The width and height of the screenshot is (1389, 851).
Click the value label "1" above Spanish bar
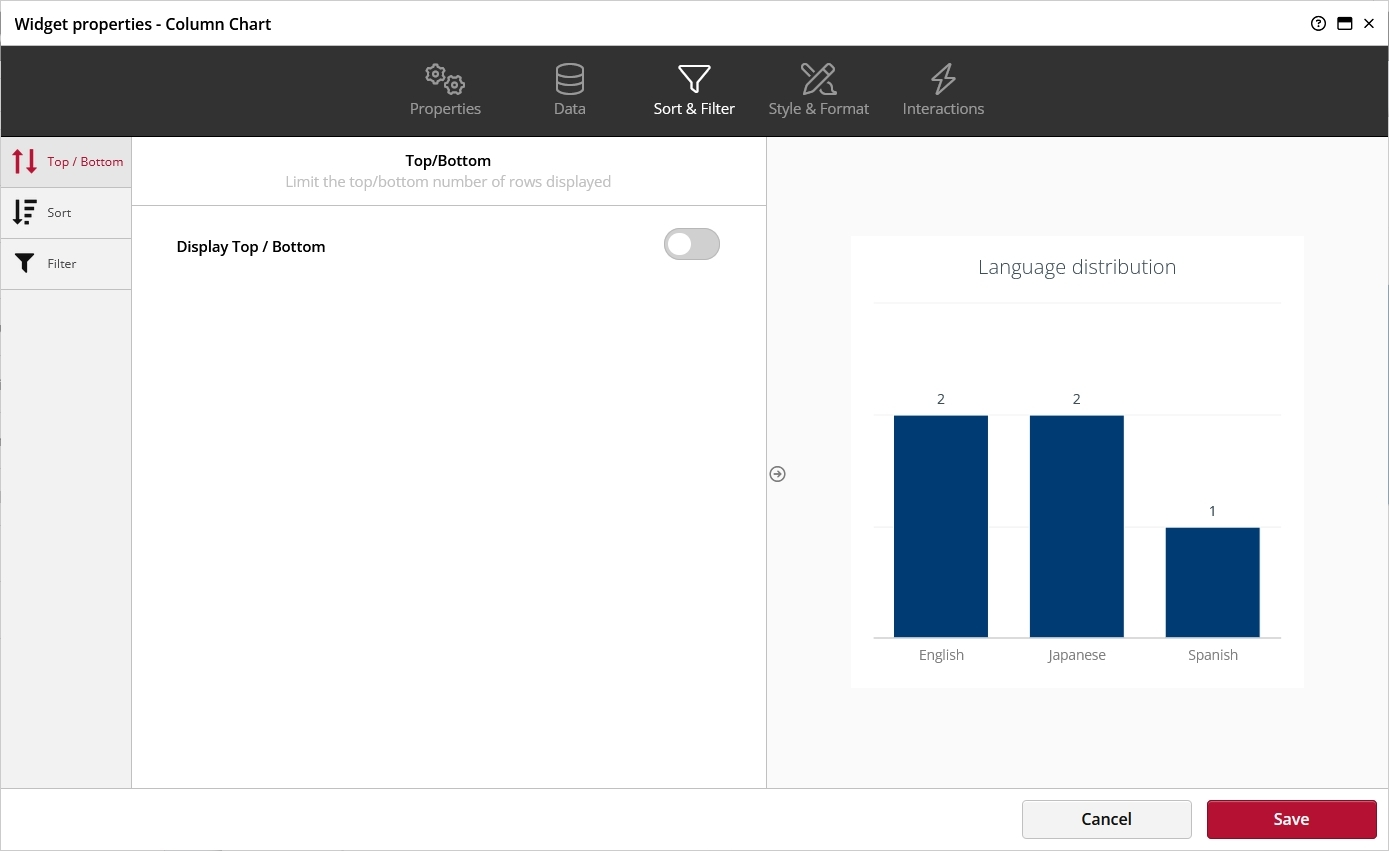coord(1213,511)
